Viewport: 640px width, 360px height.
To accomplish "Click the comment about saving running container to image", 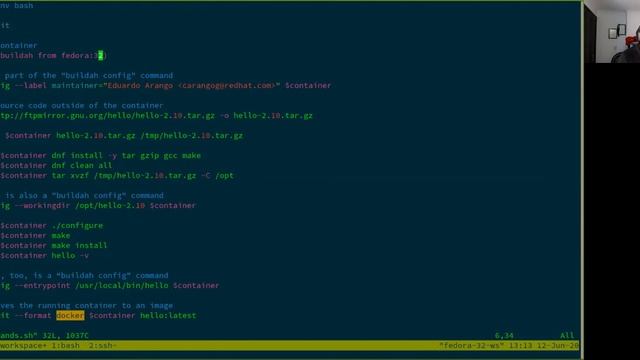I will (87, 305).
